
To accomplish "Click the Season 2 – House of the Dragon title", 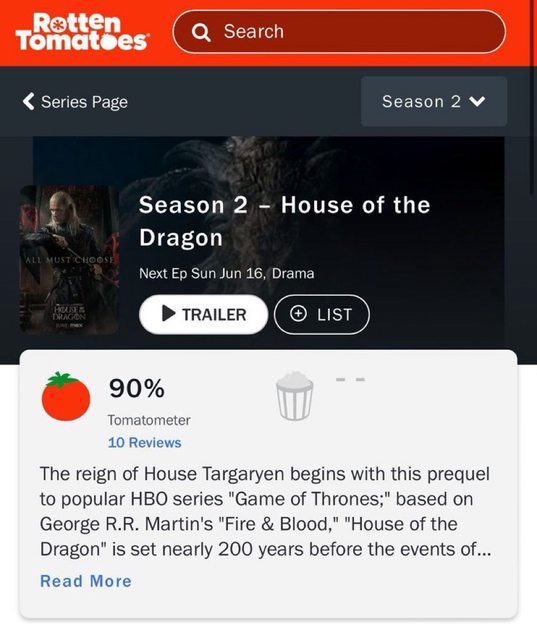I will point(284,221).
